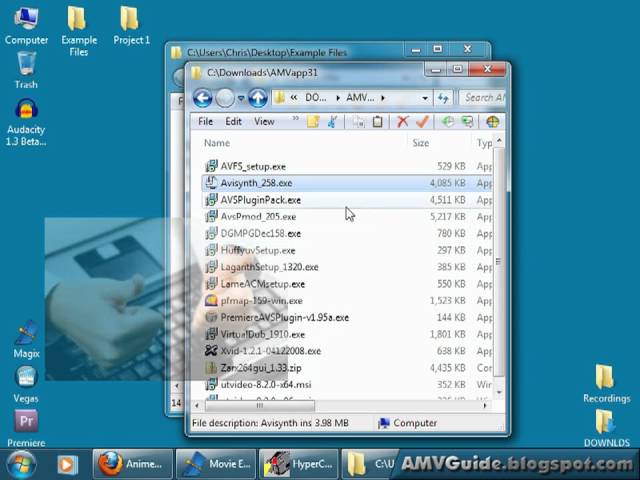Image resolution: width=640 pixels, height=480 pixels.
Task: Click the Back arrow in AMVapp31 window
Action: point(202,98)
